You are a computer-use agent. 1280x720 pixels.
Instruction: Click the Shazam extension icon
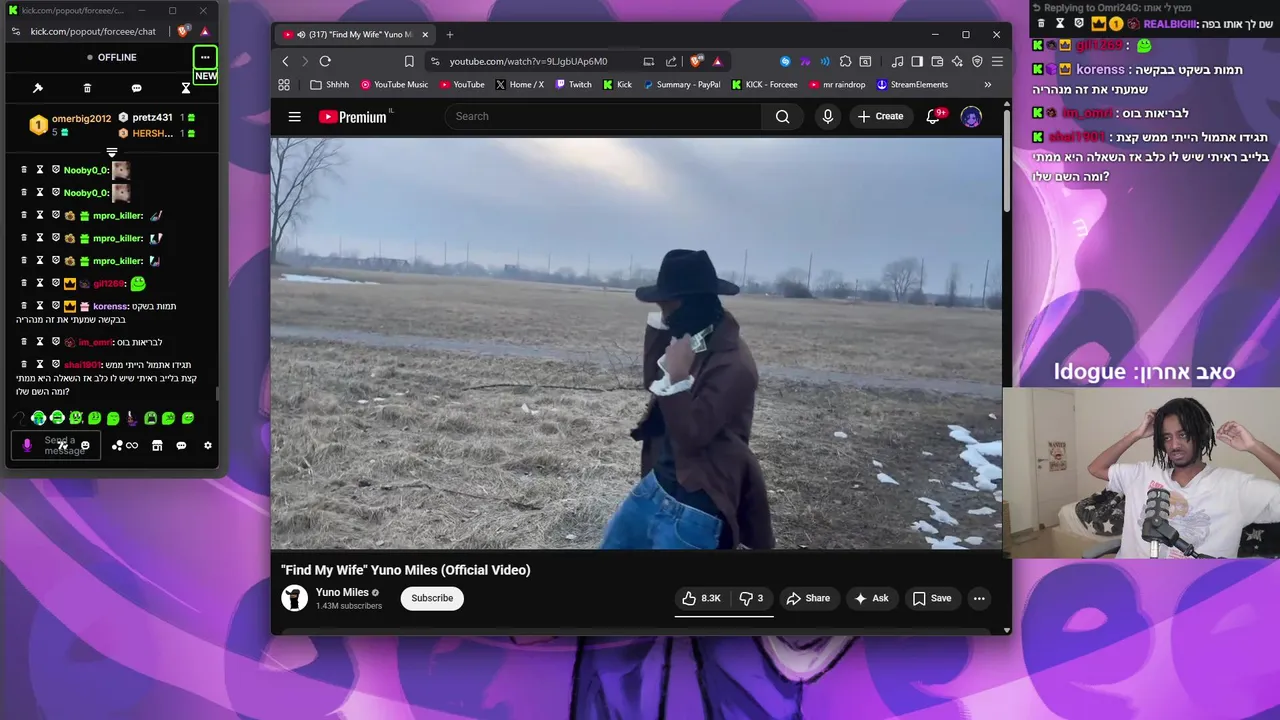click(x=785, y=61)
